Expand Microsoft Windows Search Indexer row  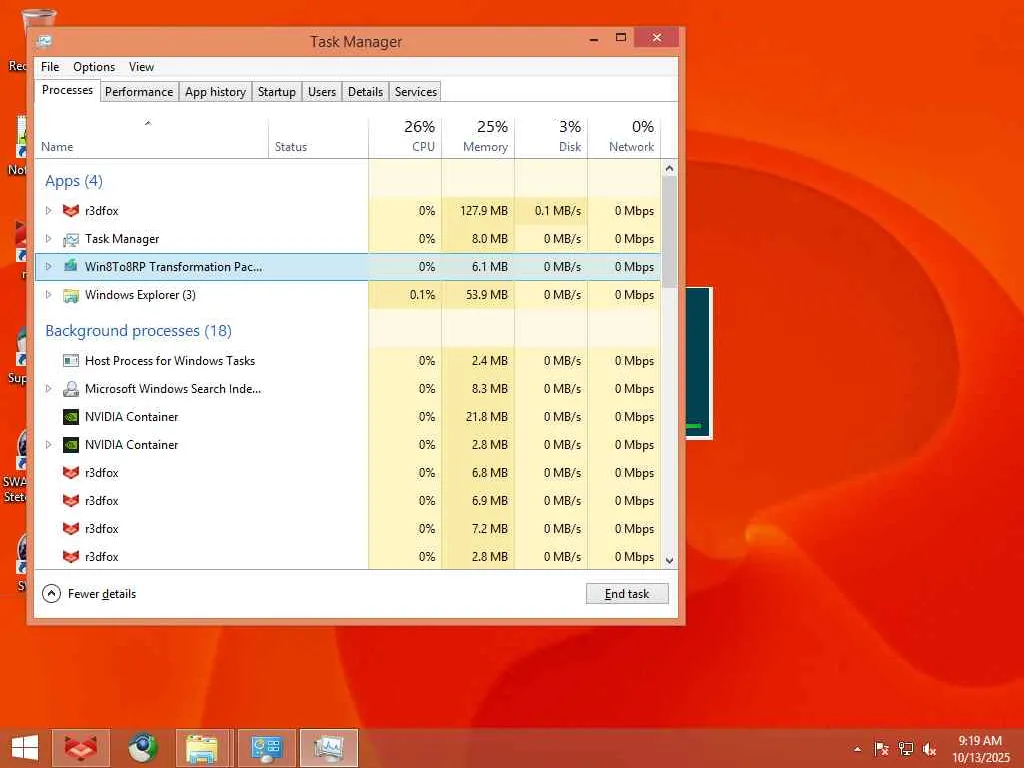[48, 389]
